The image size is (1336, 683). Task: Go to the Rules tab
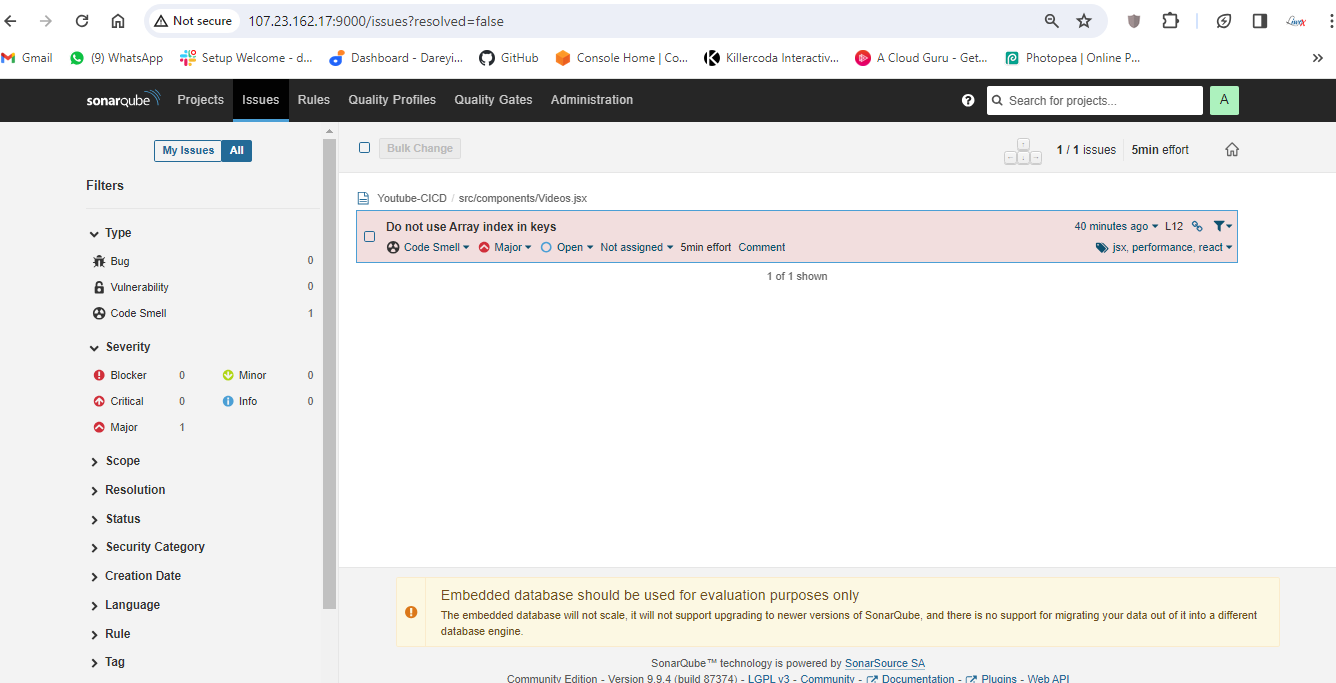[313, 100]
